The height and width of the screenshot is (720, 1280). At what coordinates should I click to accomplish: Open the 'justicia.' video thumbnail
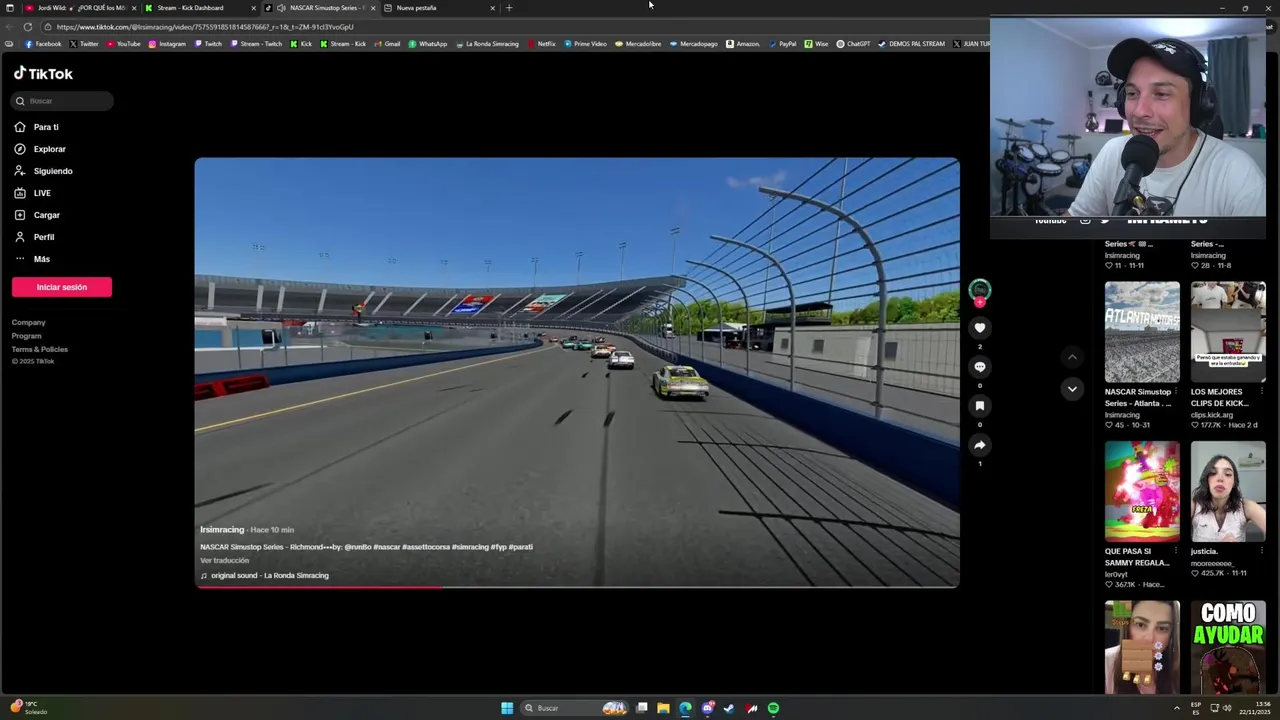[x=1228, y=491]
